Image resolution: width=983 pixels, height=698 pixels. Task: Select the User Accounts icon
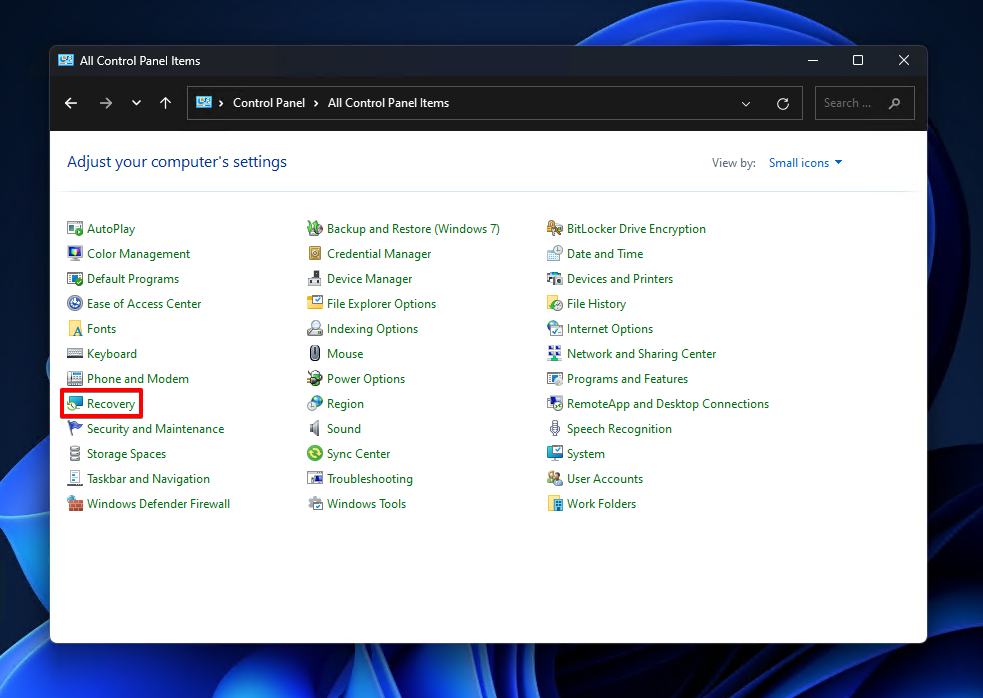click(x=555, y=479)
